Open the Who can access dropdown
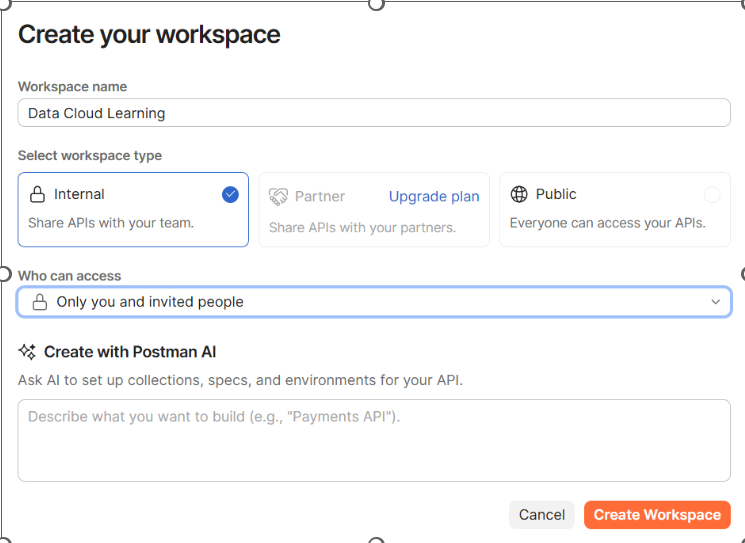Image resolution: width=745 pixels, height=543 pixels. click(374, 302)
